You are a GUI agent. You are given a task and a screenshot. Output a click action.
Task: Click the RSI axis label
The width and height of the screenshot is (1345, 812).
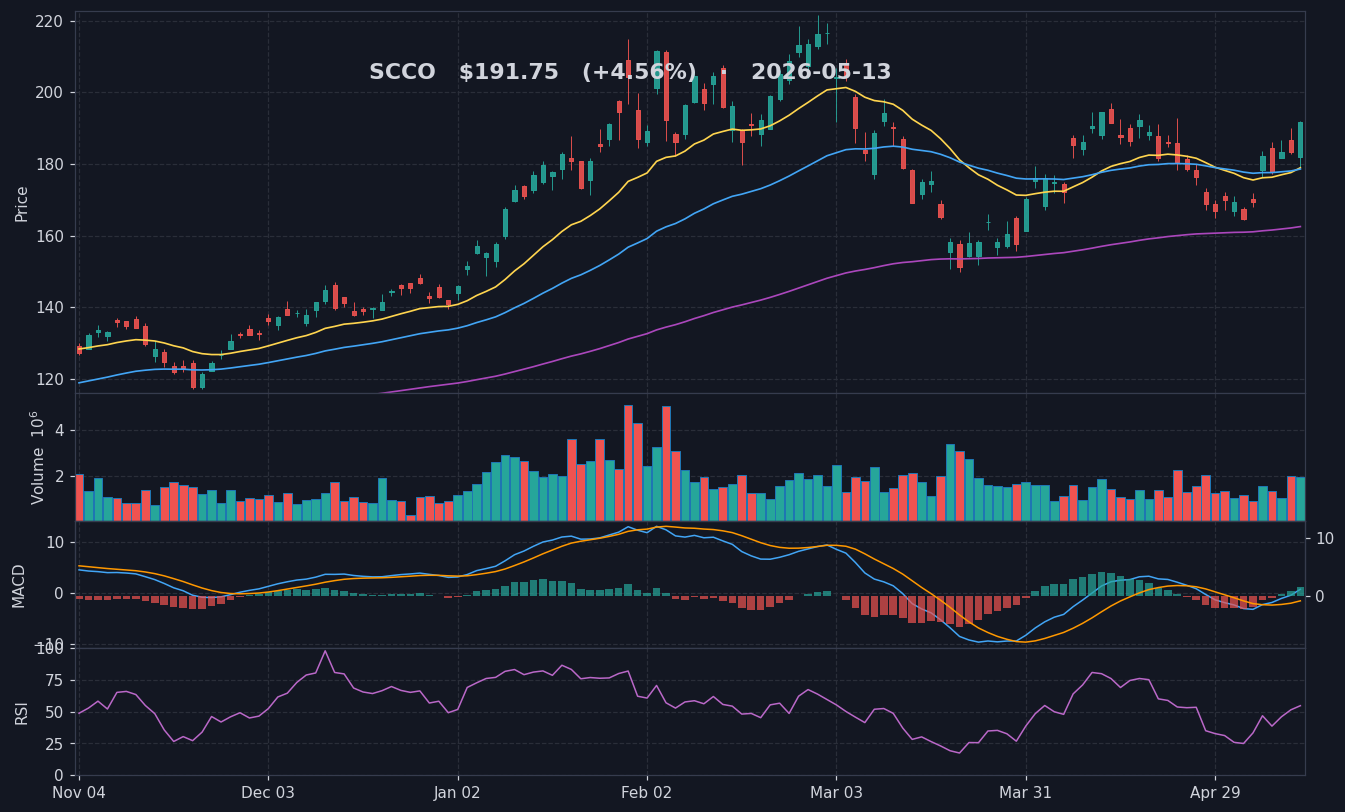22,712
